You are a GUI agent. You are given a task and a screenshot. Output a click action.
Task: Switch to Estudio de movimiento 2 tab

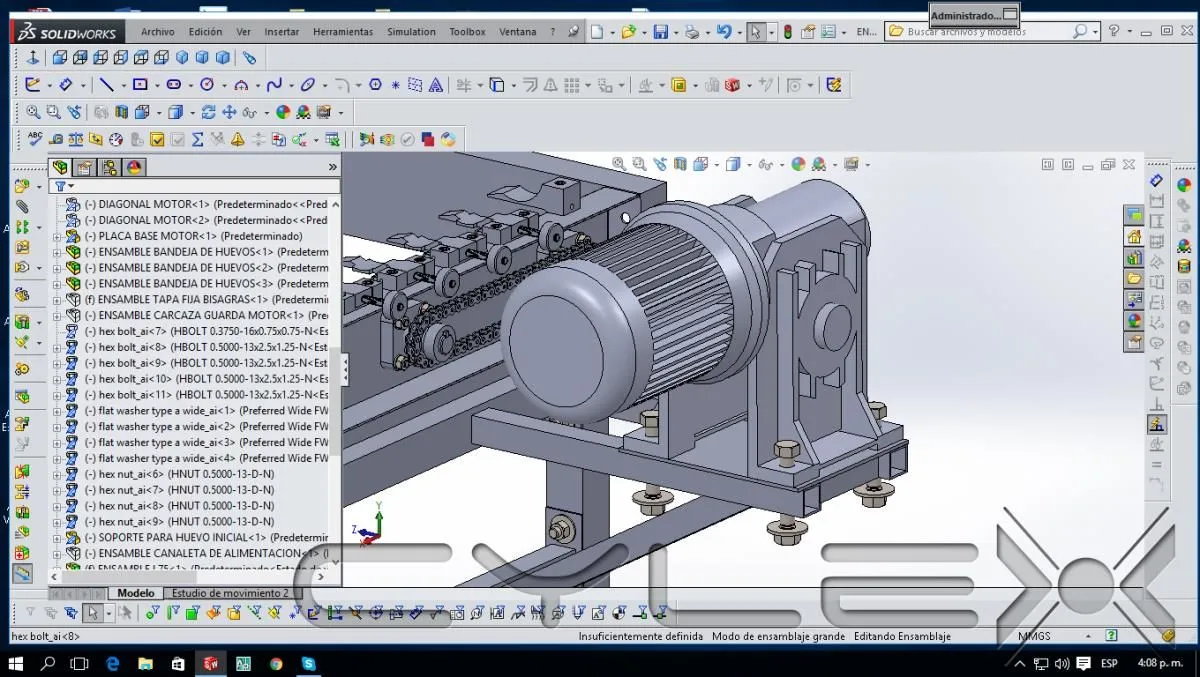coord(230,593)
